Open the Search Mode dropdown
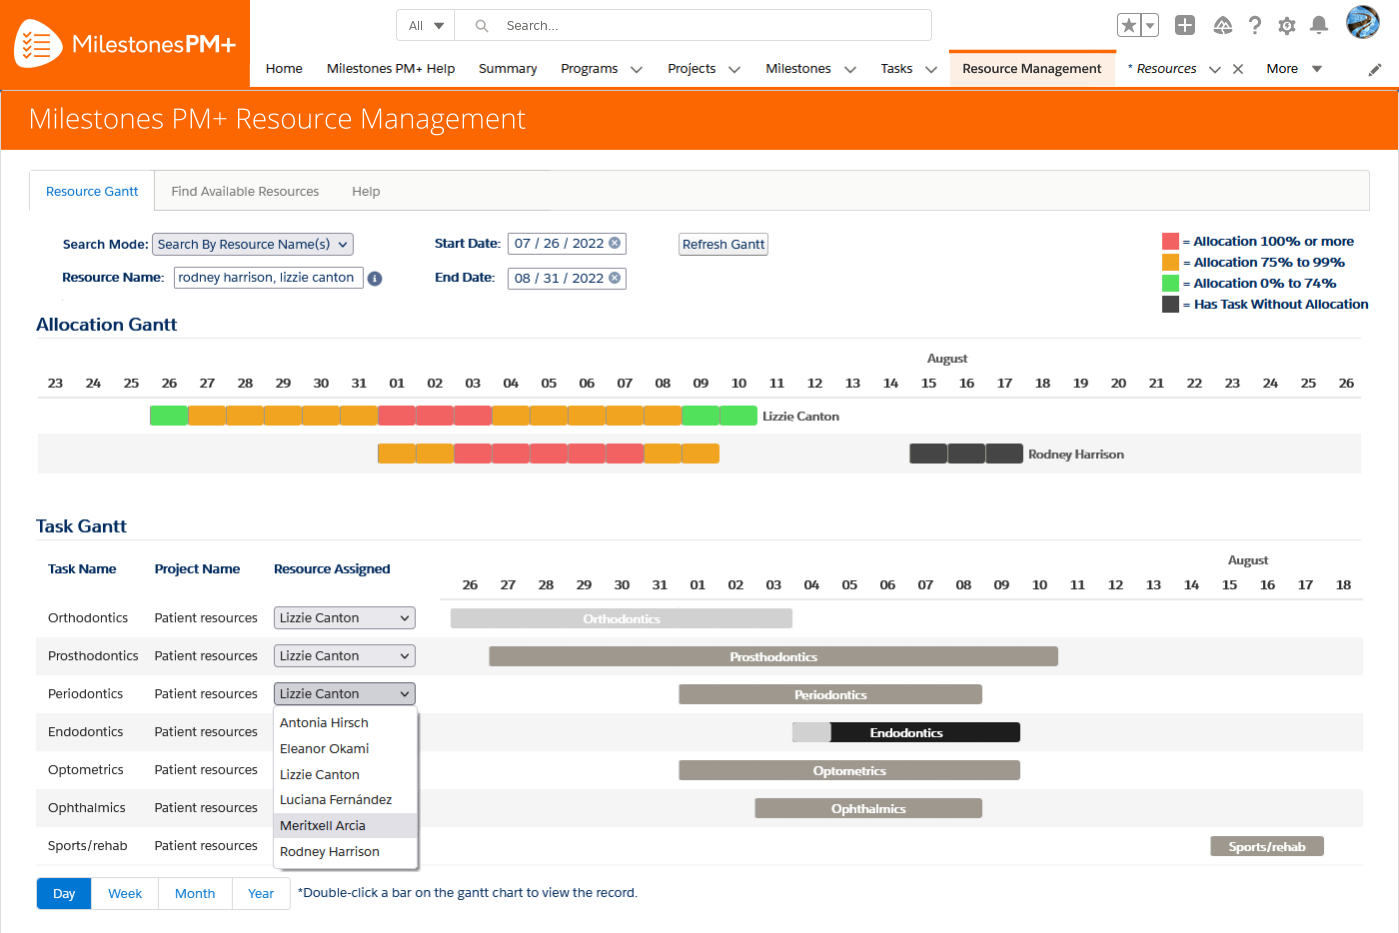The image size is (1399, 933). click(252, 244)
